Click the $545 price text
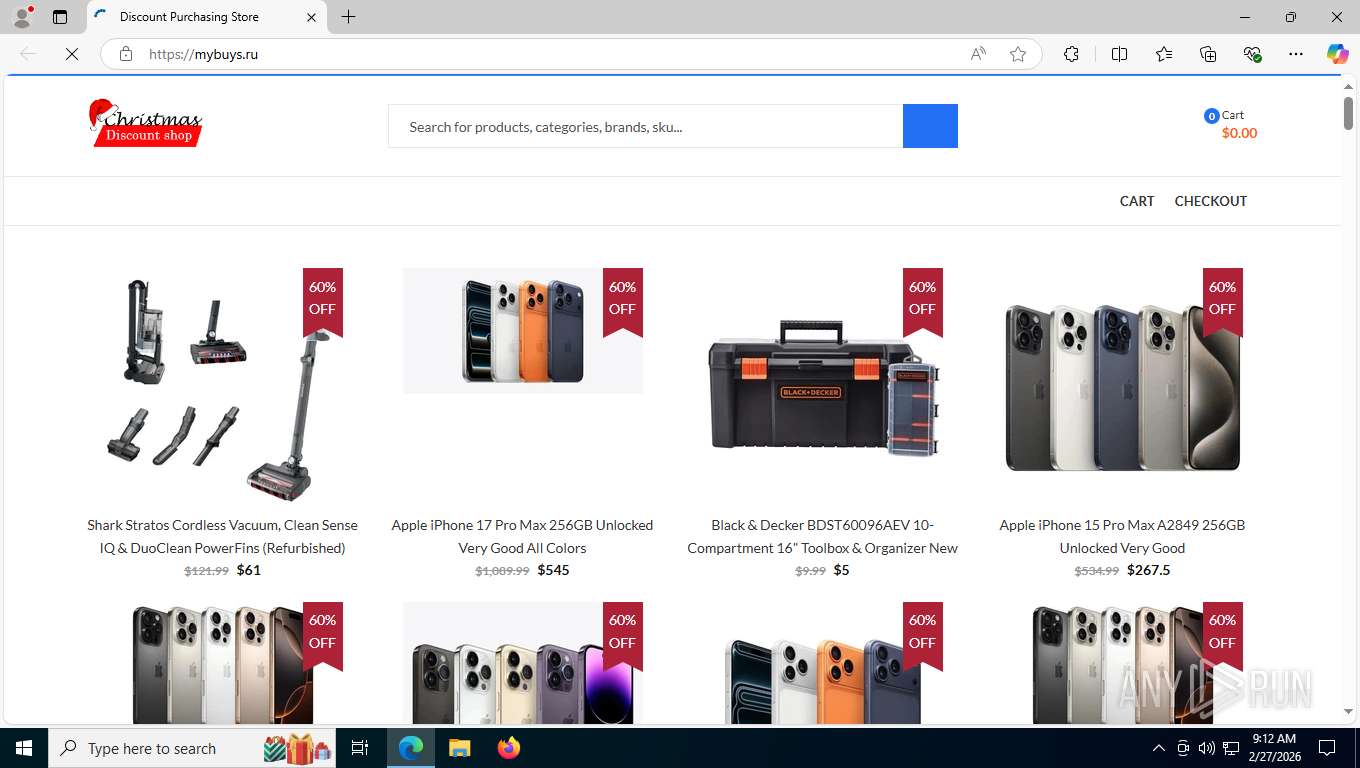Image resolution: width=1360 pixels, height=768 pixels. [553, 570]
